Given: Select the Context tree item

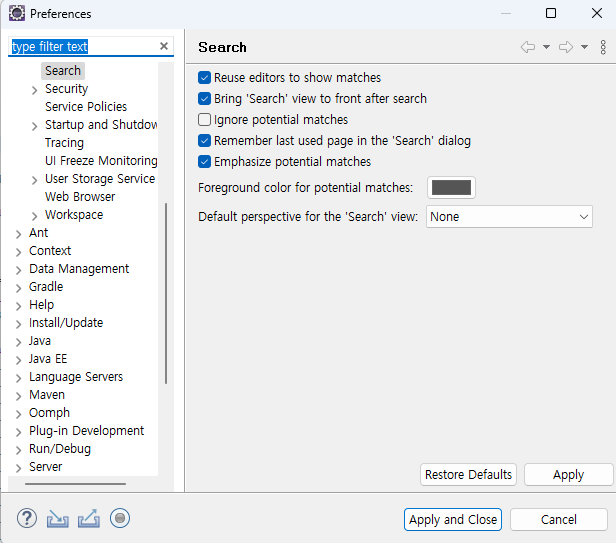Looking at the screenshot, I should tap(50, 251).
